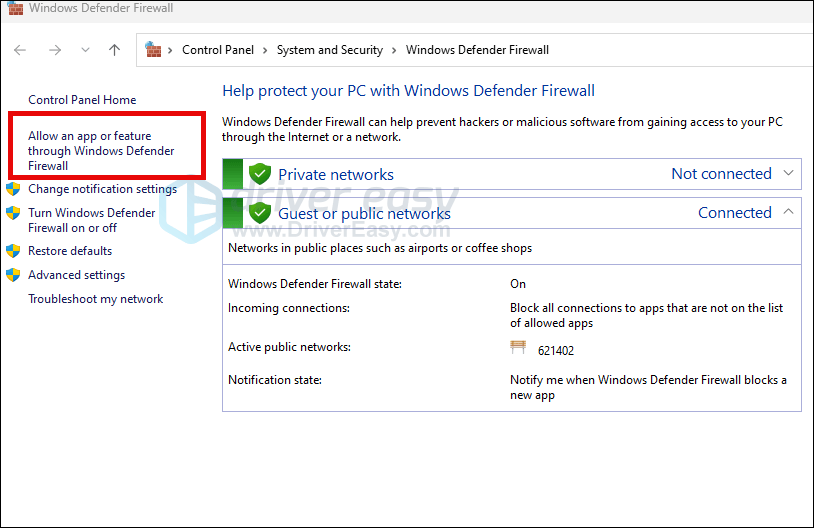Click the green shield beside Private networks
Image resolution: width=814 pixels, height=528 pixels.
click(260, 174)
